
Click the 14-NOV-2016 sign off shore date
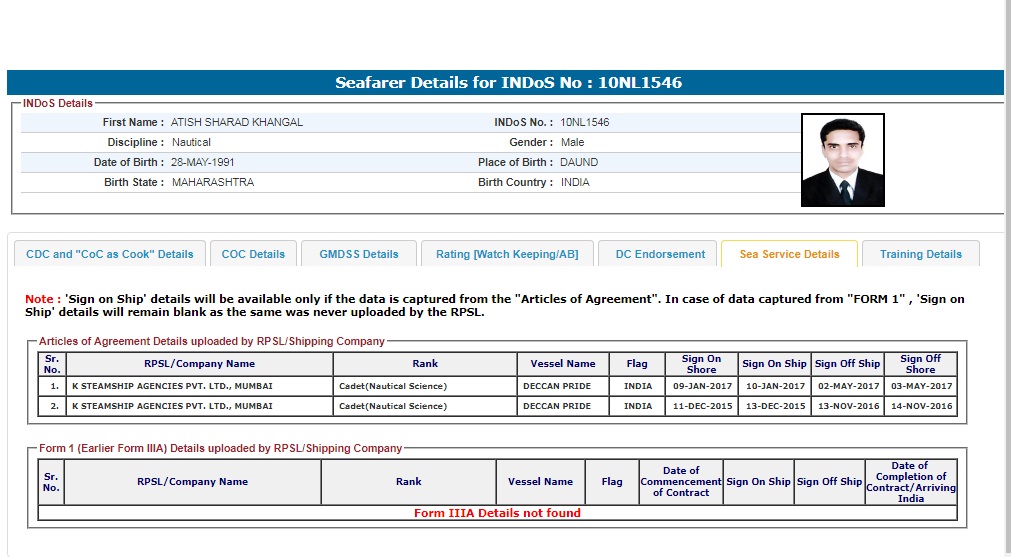[x=921, y=406]
